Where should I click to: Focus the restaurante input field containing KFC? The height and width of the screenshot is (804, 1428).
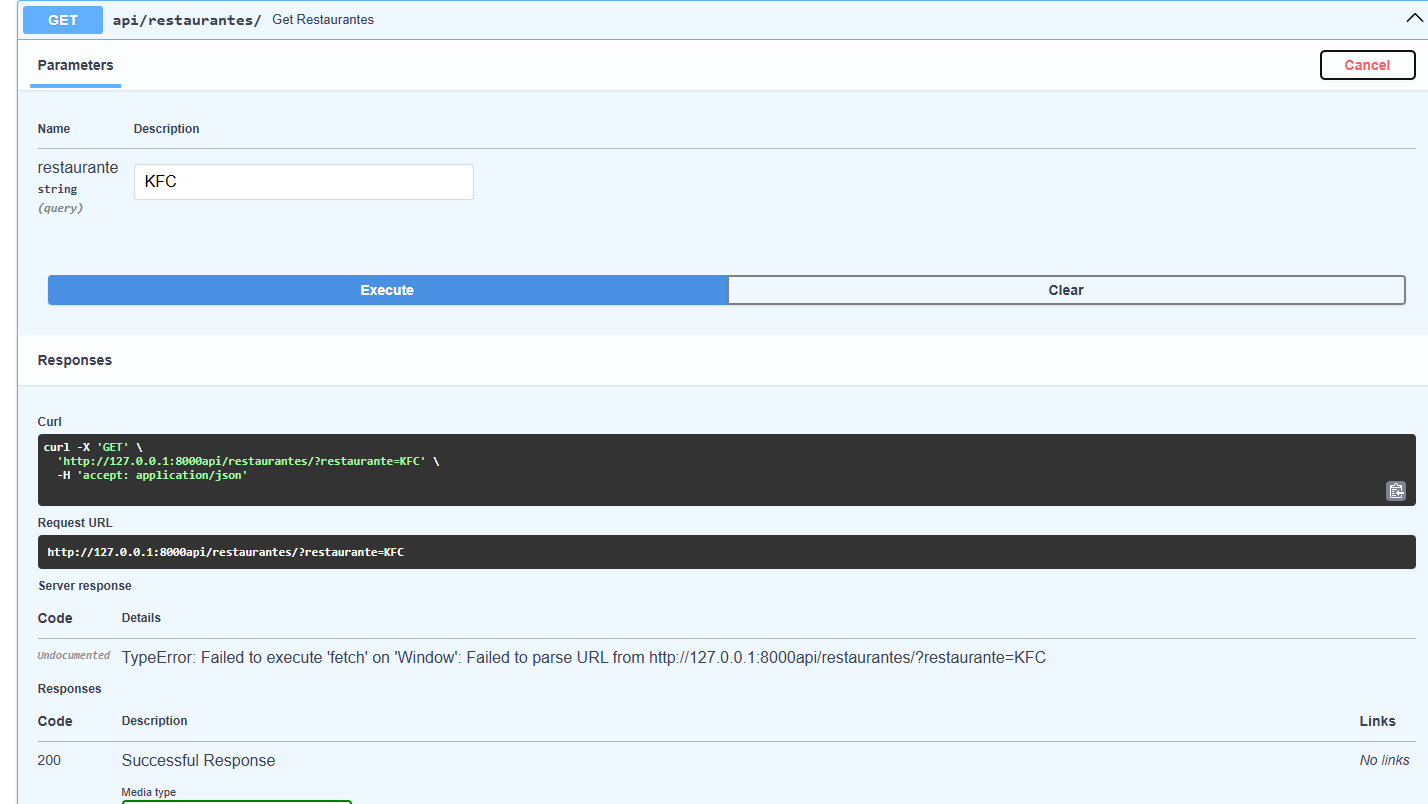pyautogui.click(x=304, y=182)
